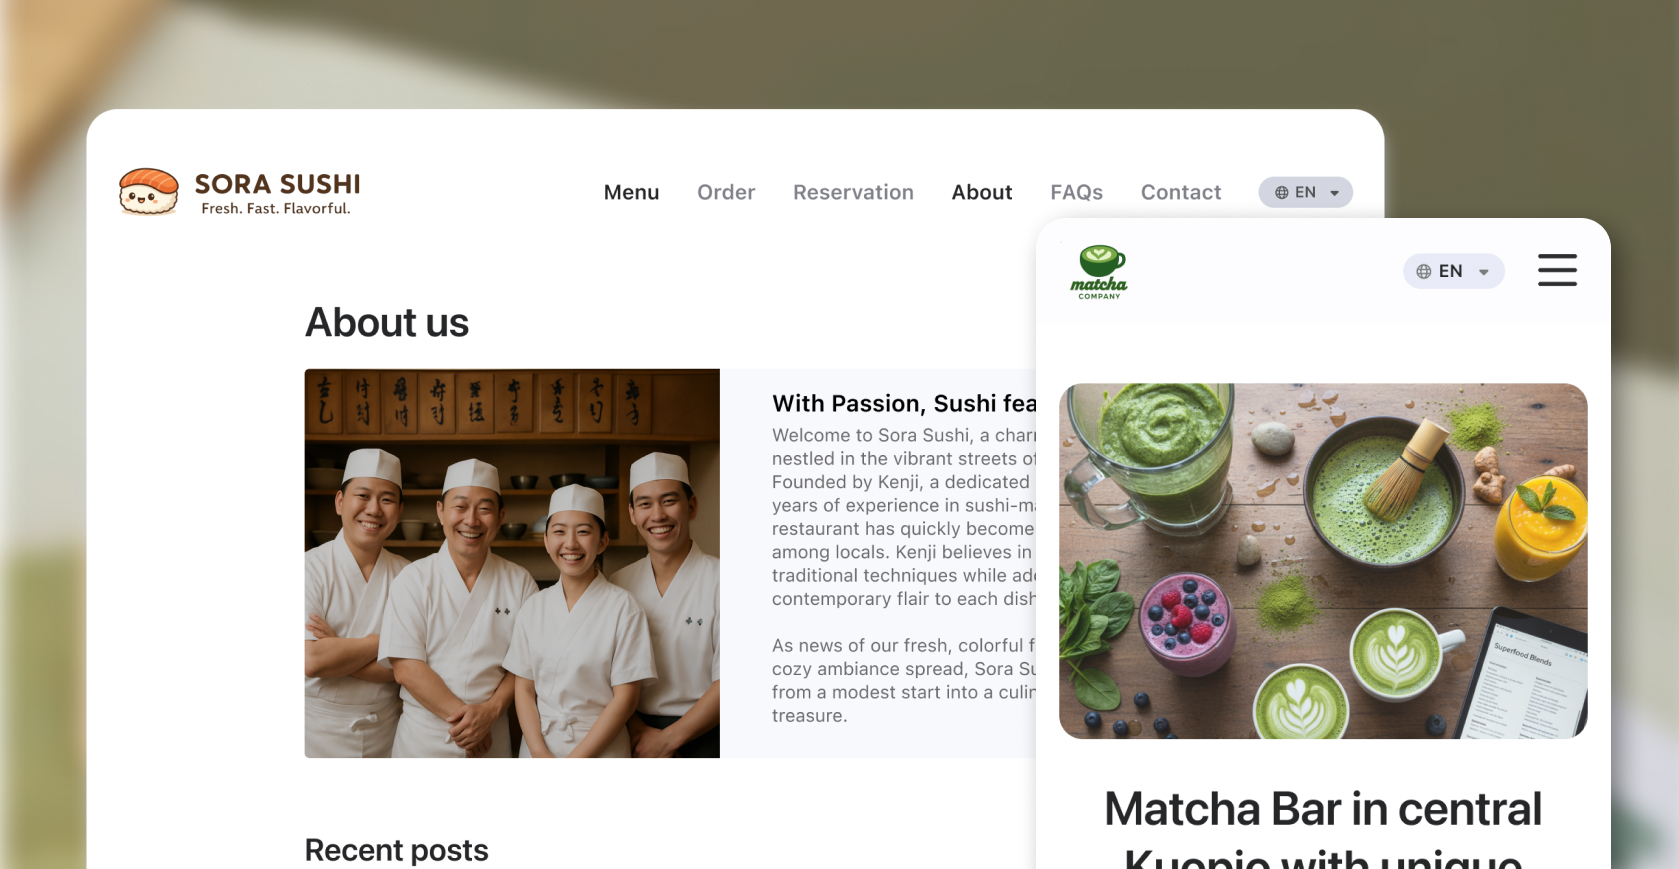Go to the Order page
Viewport: 1679px width, 869px height.
(x=726, y=192)
